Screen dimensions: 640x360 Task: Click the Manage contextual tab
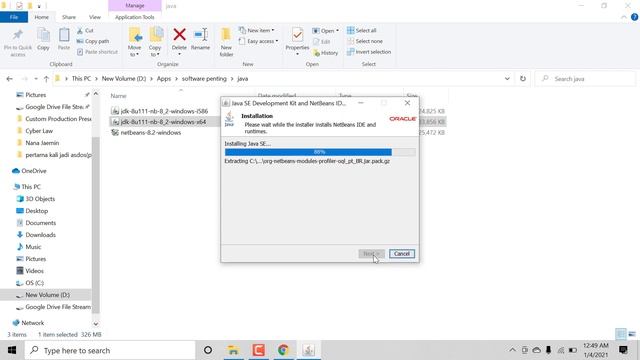[135, 6]
